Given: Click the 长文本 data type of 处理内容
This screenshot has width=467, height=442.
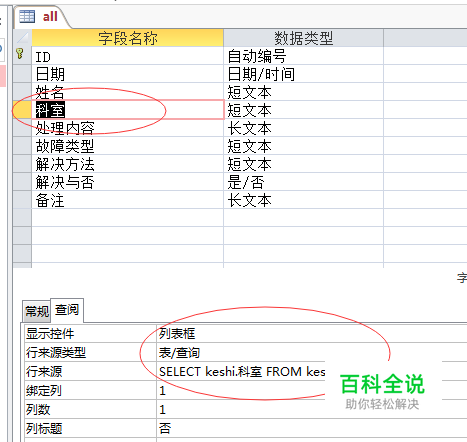Looking at the screenshot, I should [x=303, y=128].
